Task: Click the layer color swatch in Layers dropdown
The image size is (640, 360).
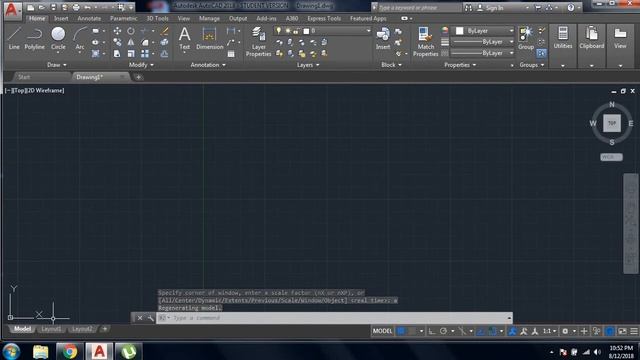Action: [306, 31]
